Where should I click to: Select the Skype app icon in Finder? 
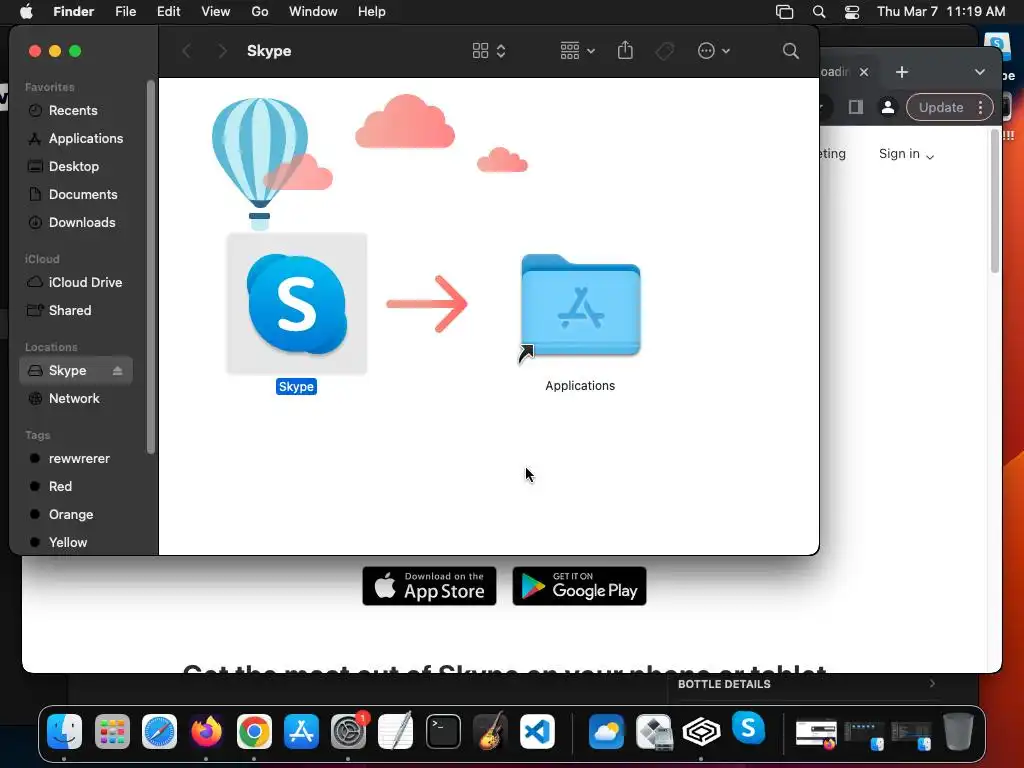296,304
